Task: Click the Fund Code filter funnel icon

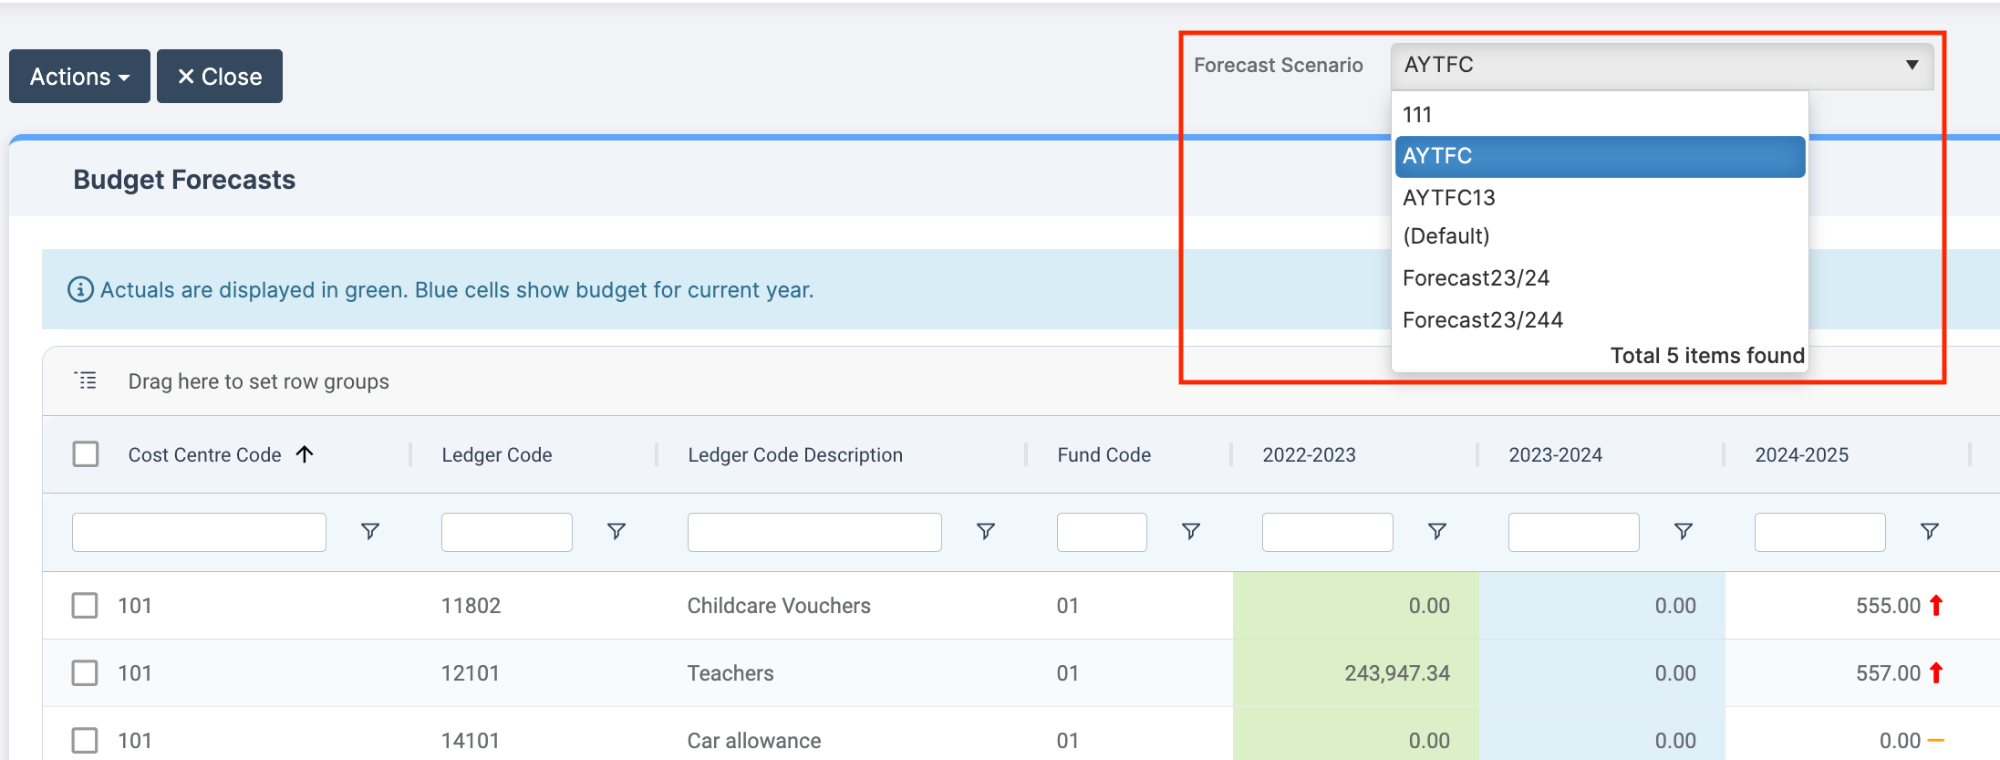Action: 1190,531
